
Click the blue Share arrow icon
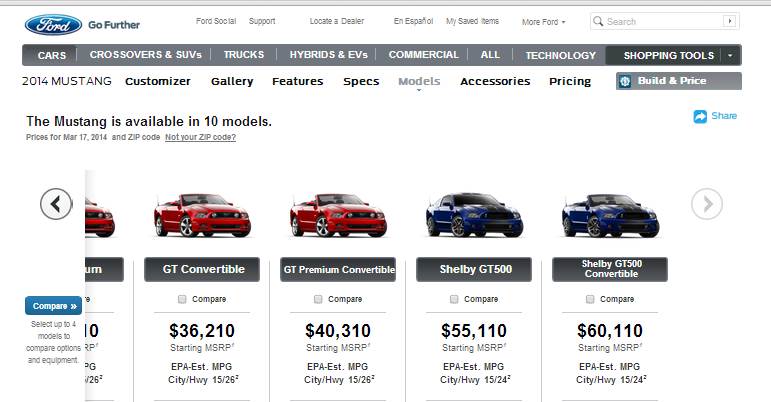point(700,116)
